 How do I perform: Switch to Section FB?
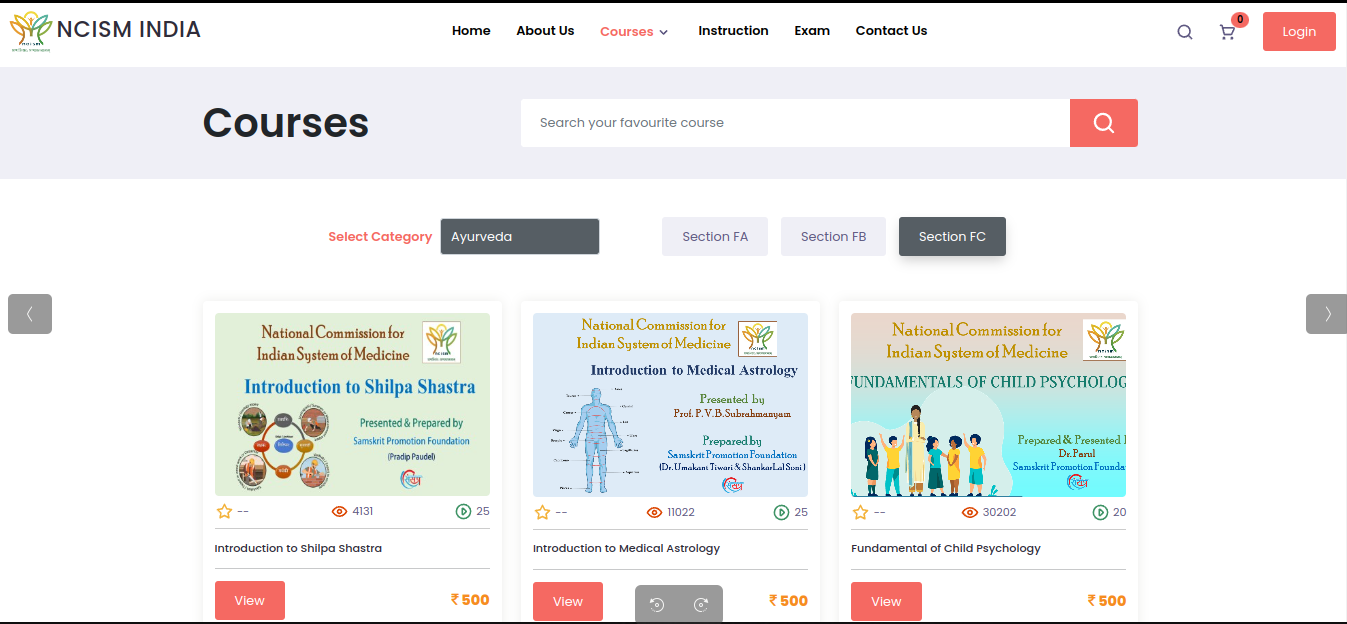[833, 237]
